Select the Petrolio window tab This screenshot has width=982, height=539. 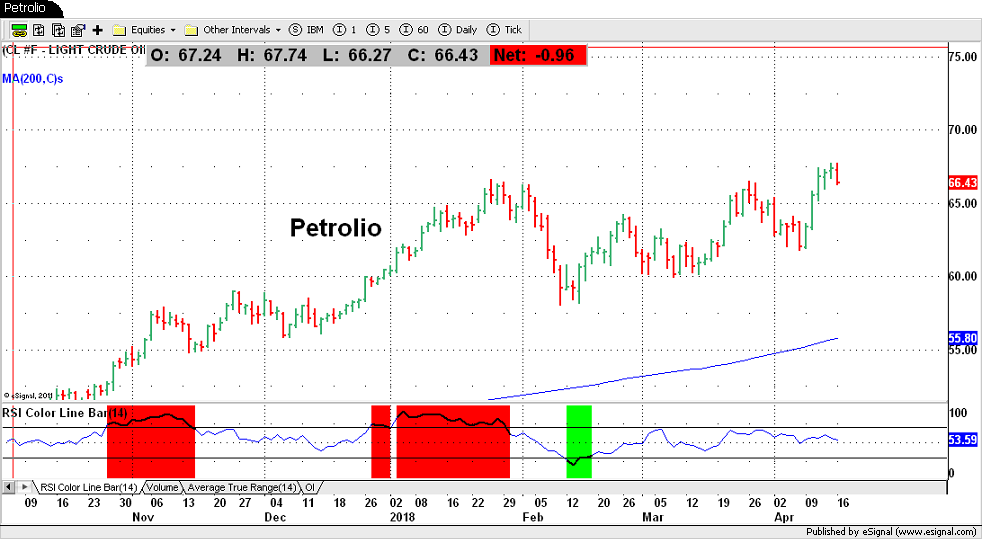tap(26, 9)
